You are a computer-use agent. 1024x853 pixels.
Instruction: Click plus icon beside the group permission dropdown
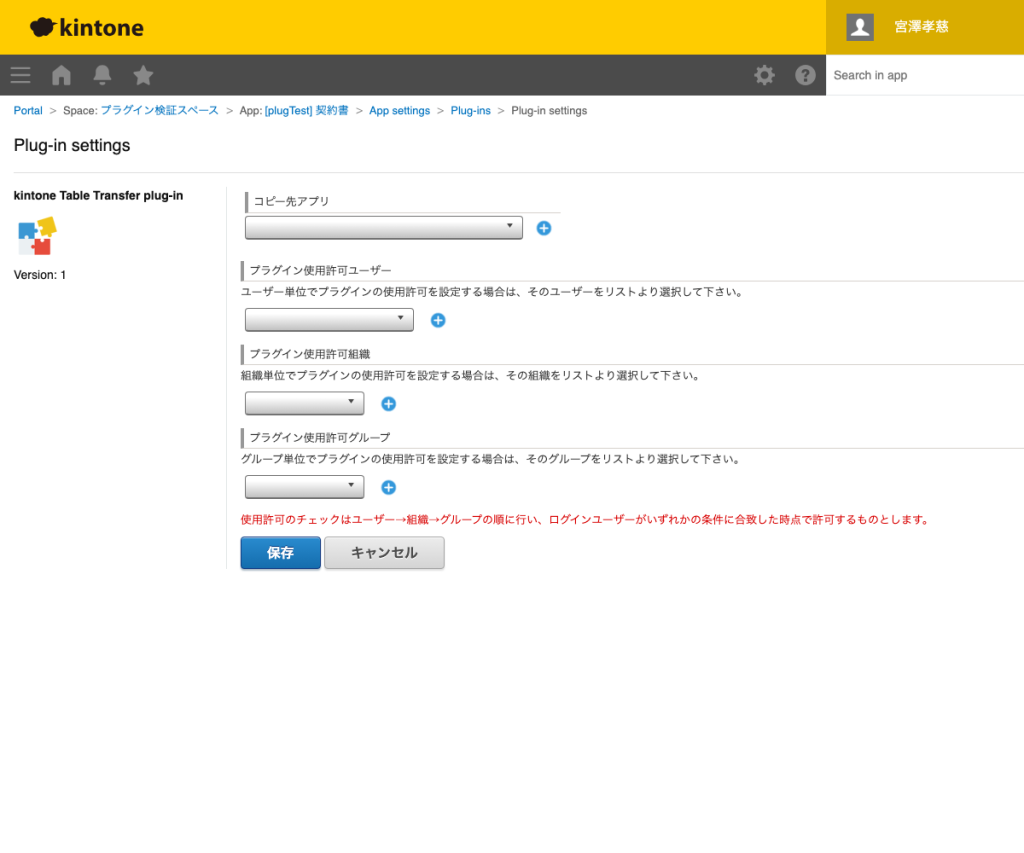pyautogui.click(x=389, y=488)
